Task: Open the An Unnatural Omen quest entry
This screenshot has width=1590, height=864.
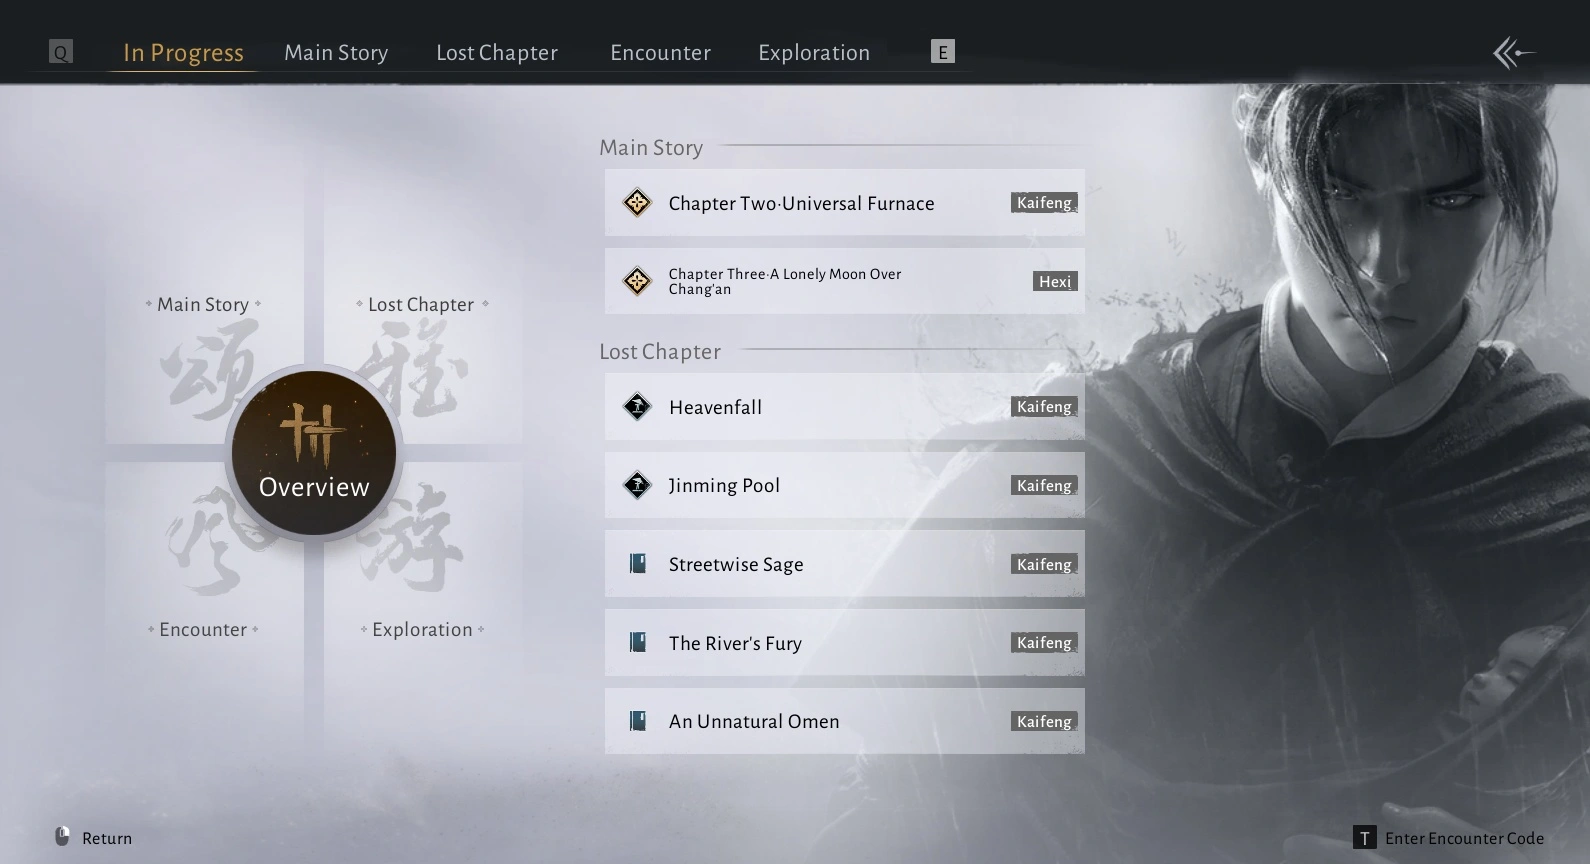Action: [844, 721]
